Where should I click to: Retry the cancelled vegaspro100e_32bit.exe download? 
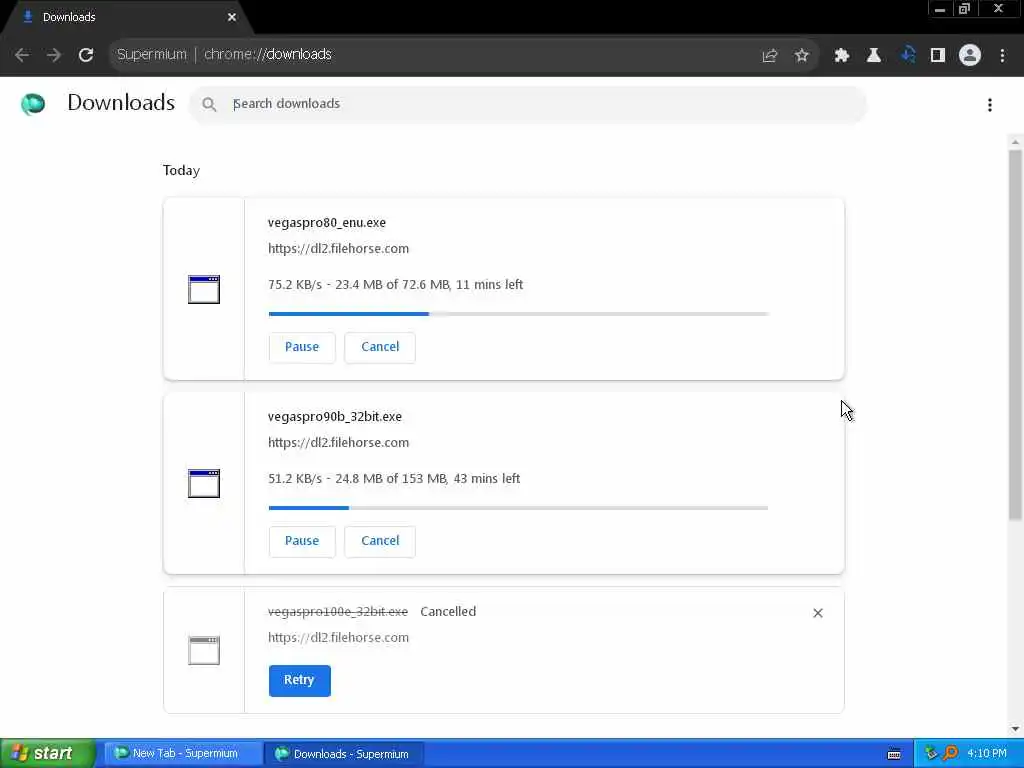pyautogui.click(x=299, y=680)
